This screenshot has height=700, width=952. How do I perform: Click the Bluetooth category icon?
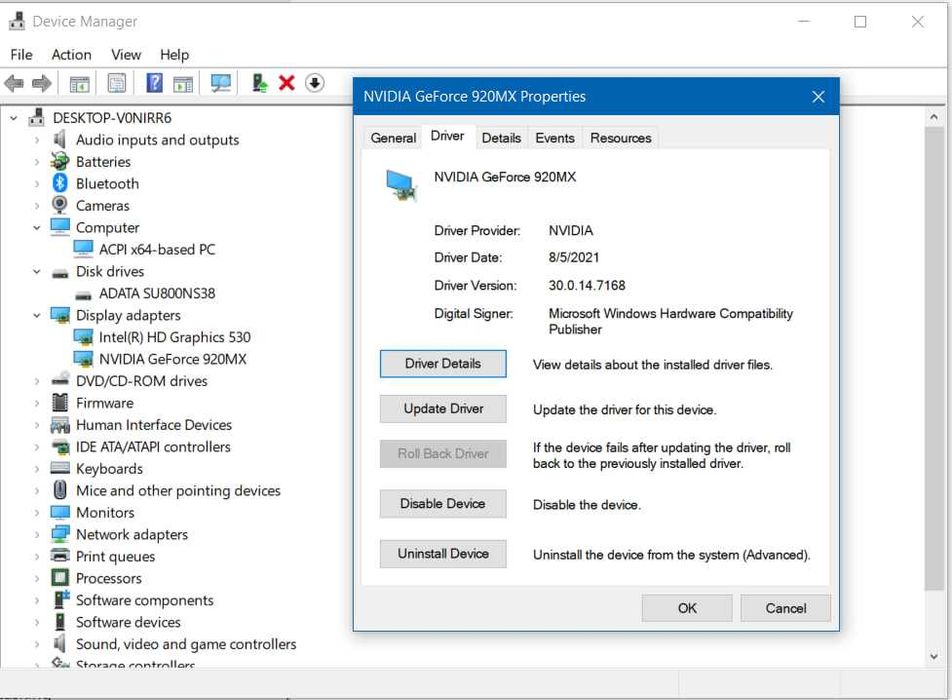click(60, 183)
